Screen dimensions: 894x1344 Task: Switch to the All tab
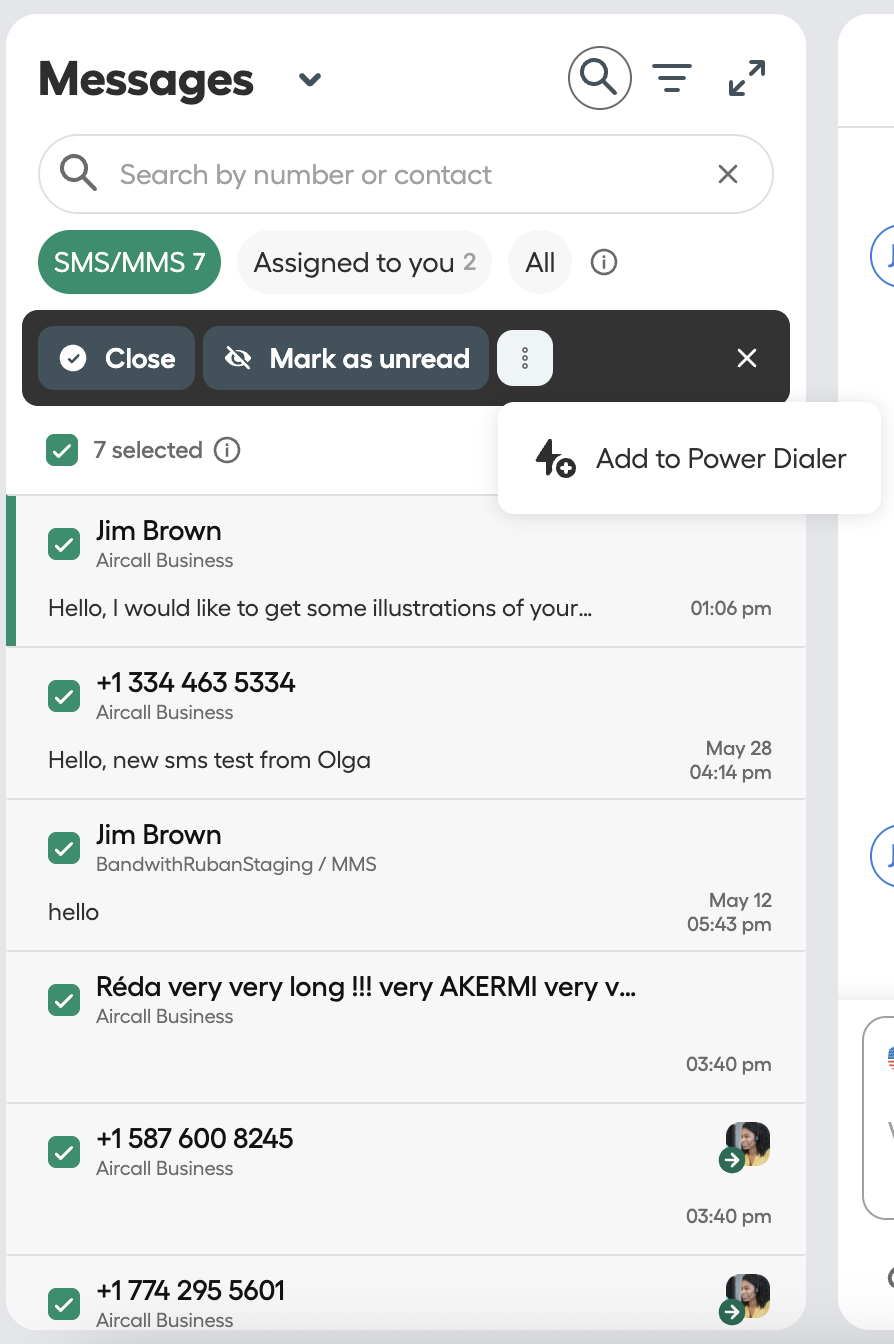540,262
